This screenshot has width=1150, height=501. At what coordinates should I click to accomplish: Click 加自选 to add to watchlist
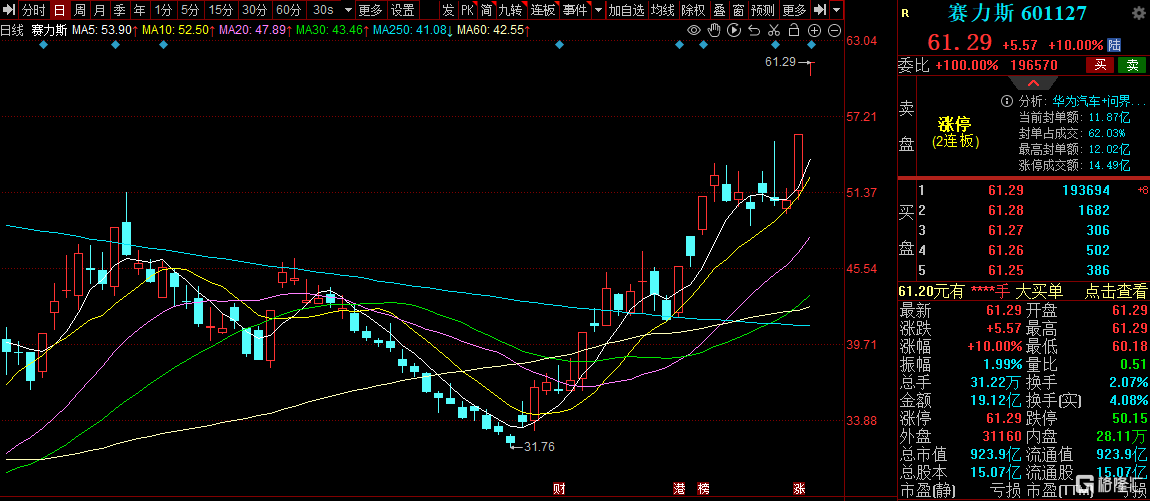[x=626, y=10]
